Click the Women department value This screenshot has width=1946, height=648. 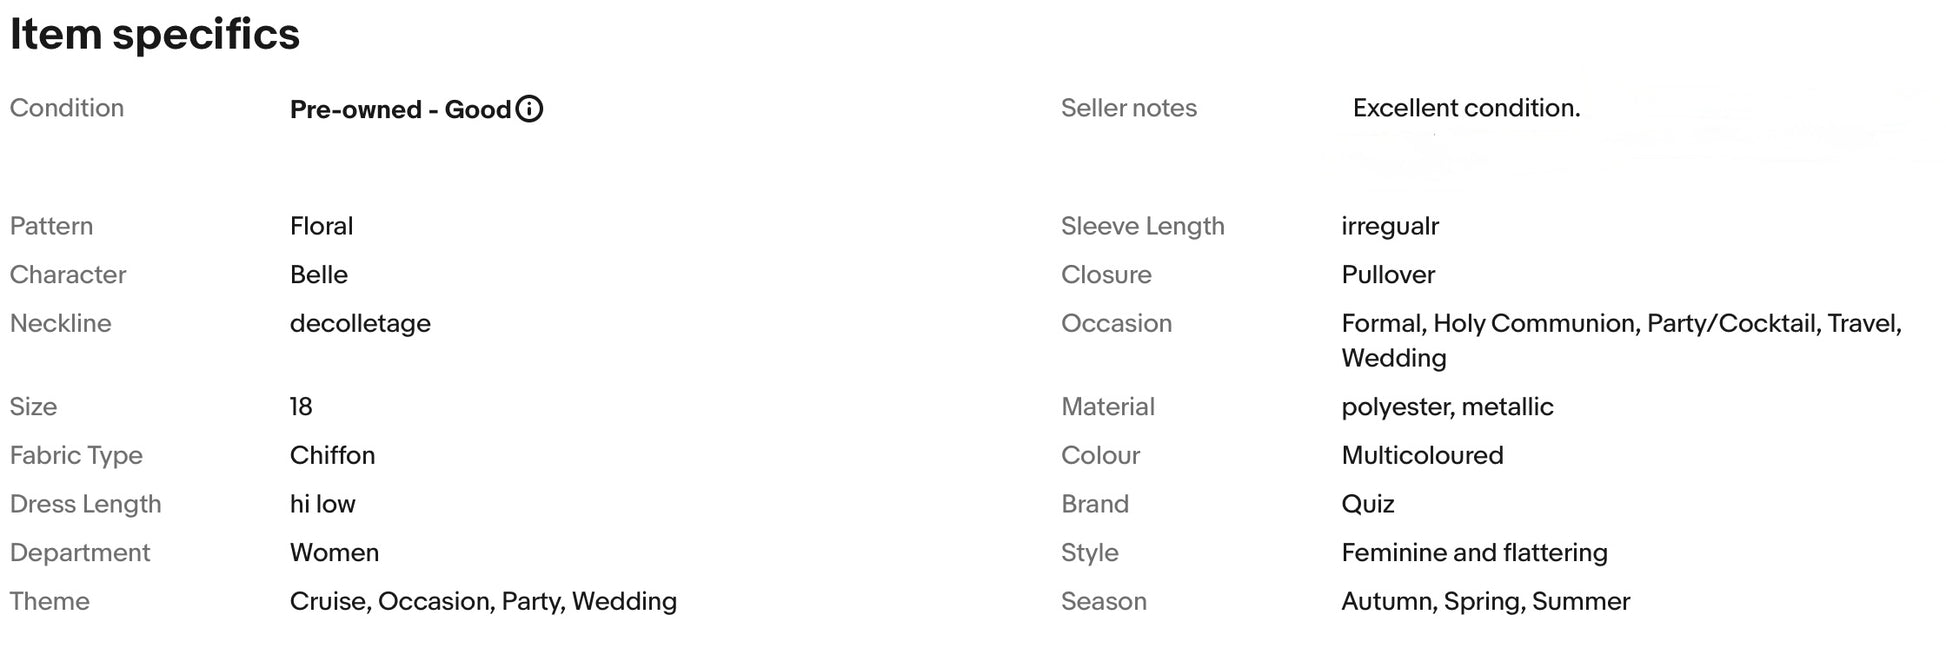[x=334, y=553]
